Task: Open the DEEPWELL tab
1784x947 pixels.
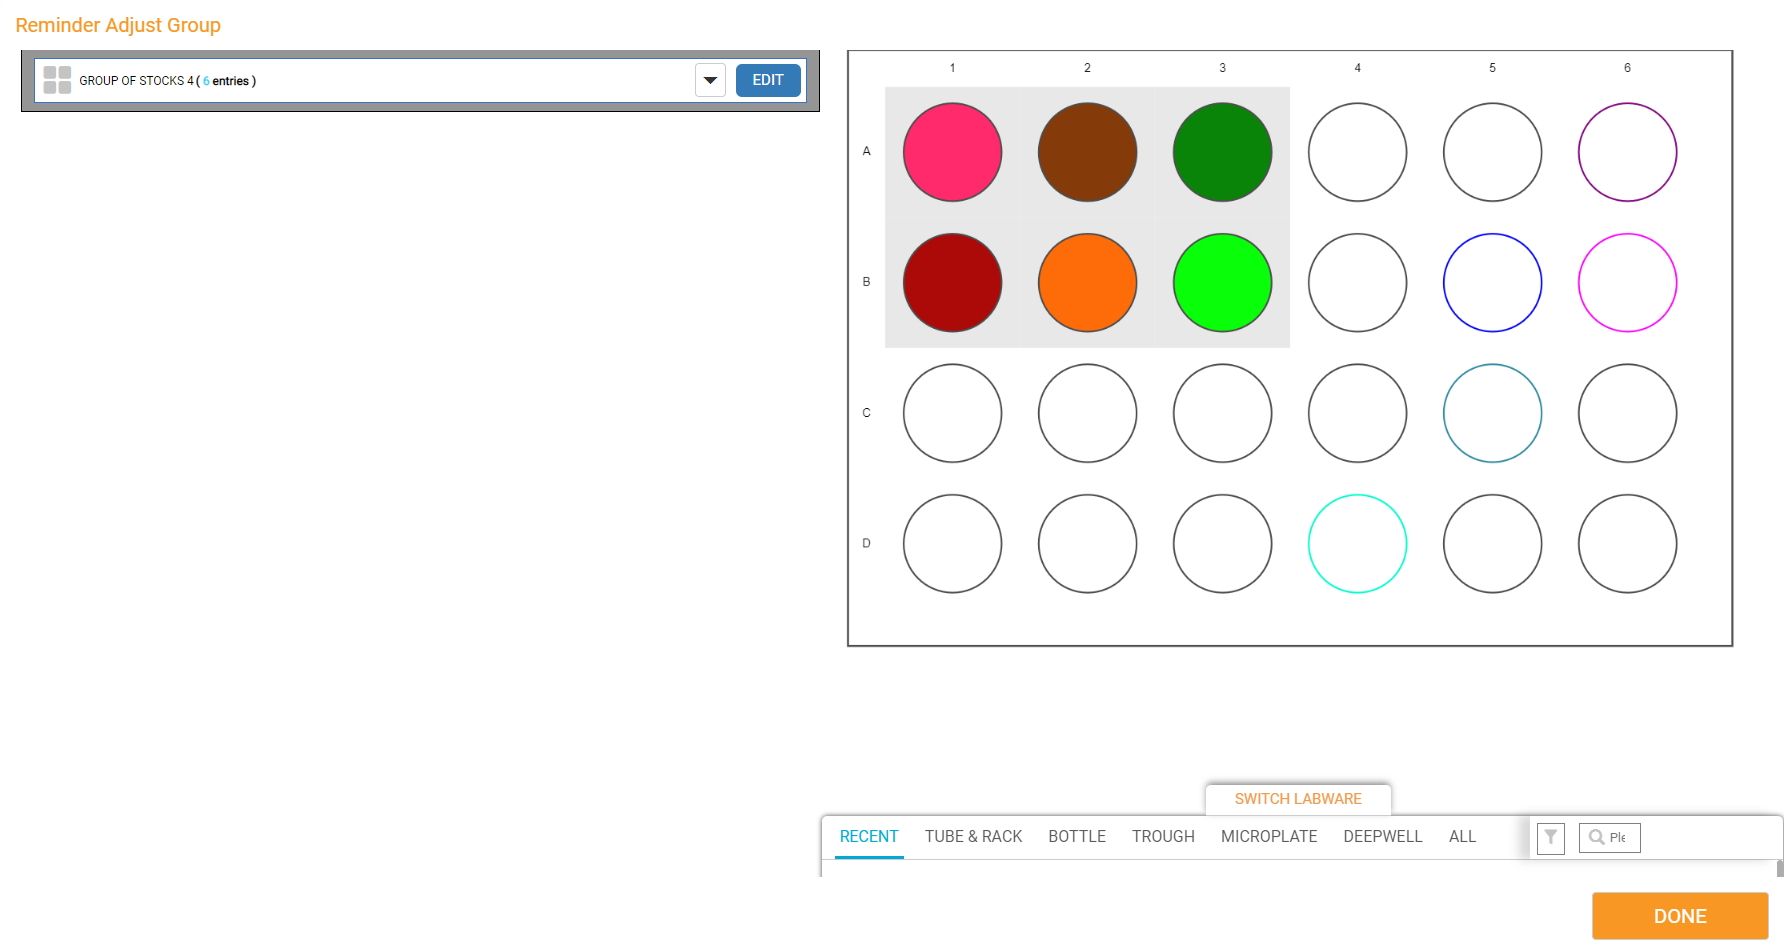Action: coord(1383,837)
